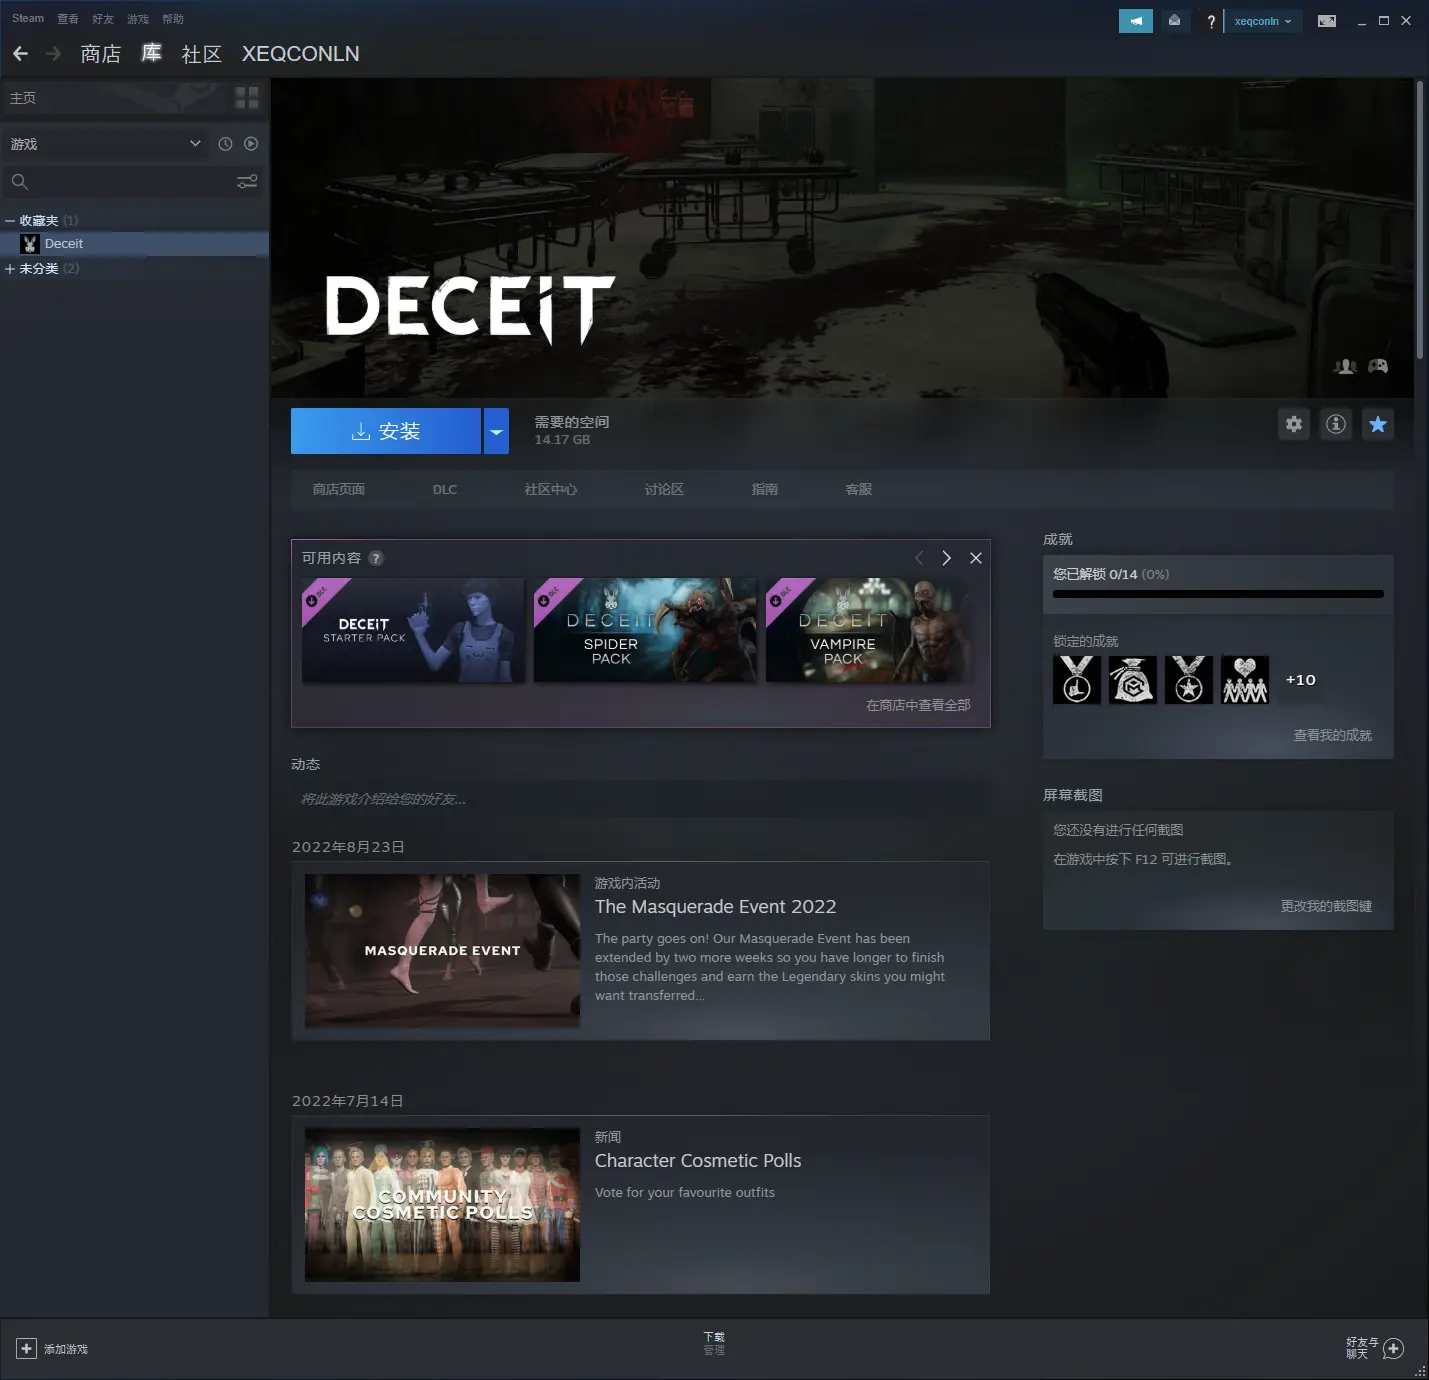Switch to Big Picture mode icon
Screen dimensions: 1429x1380
click(1327, 21)
